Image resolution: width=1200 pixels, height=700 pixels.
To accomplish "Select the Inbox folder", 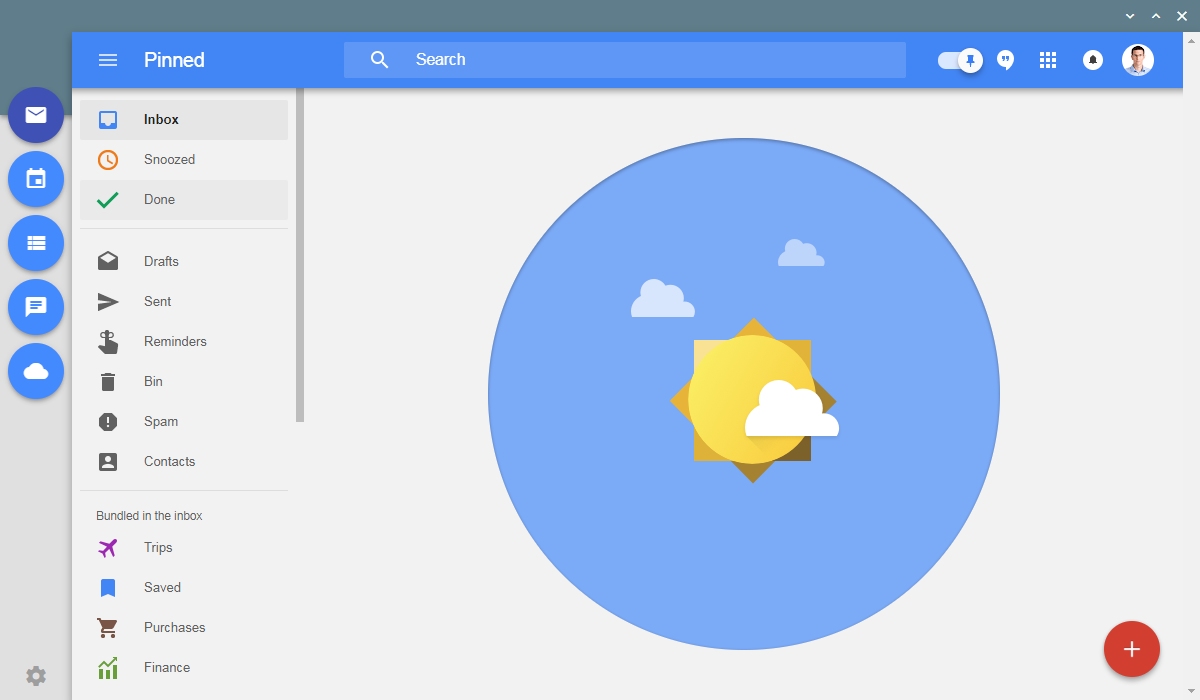I will [x=184, y=120].
